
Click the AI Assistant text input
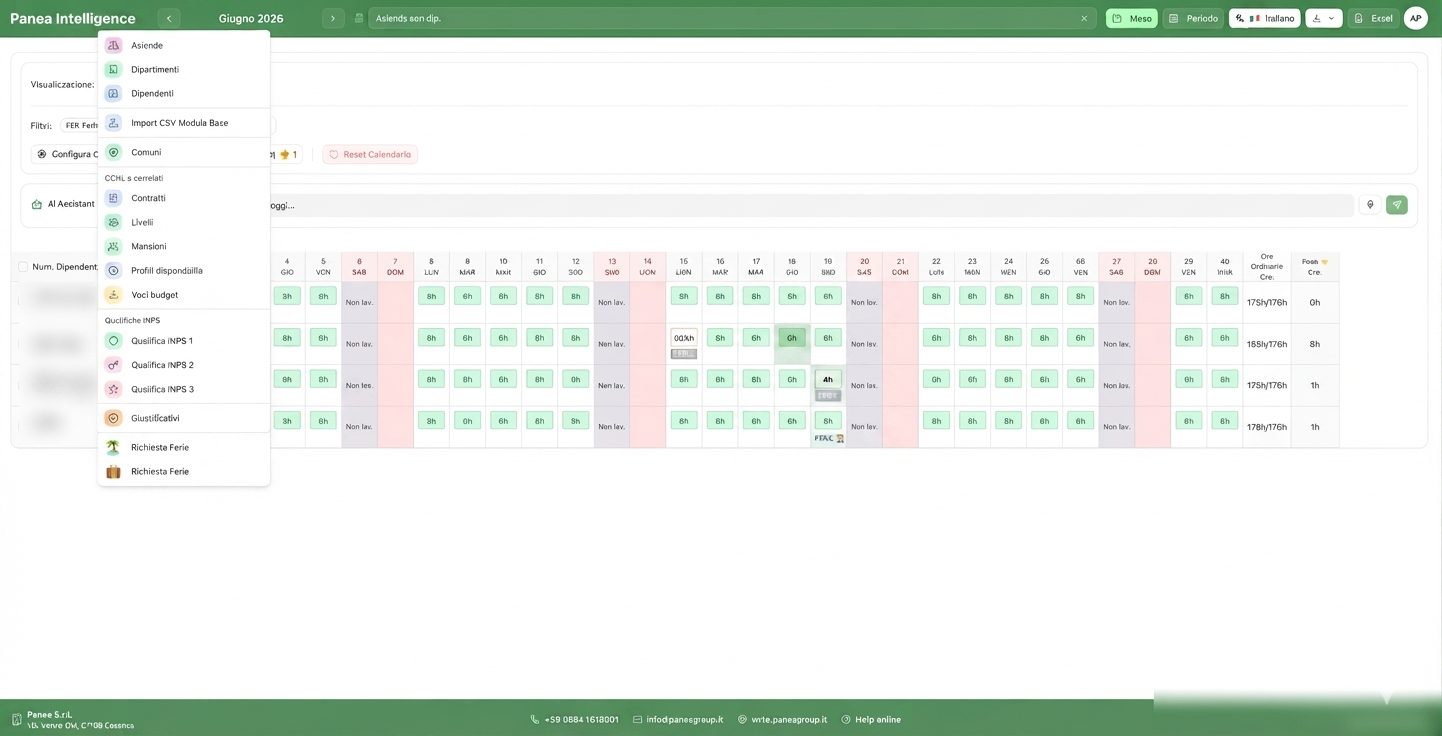point(810,205)
